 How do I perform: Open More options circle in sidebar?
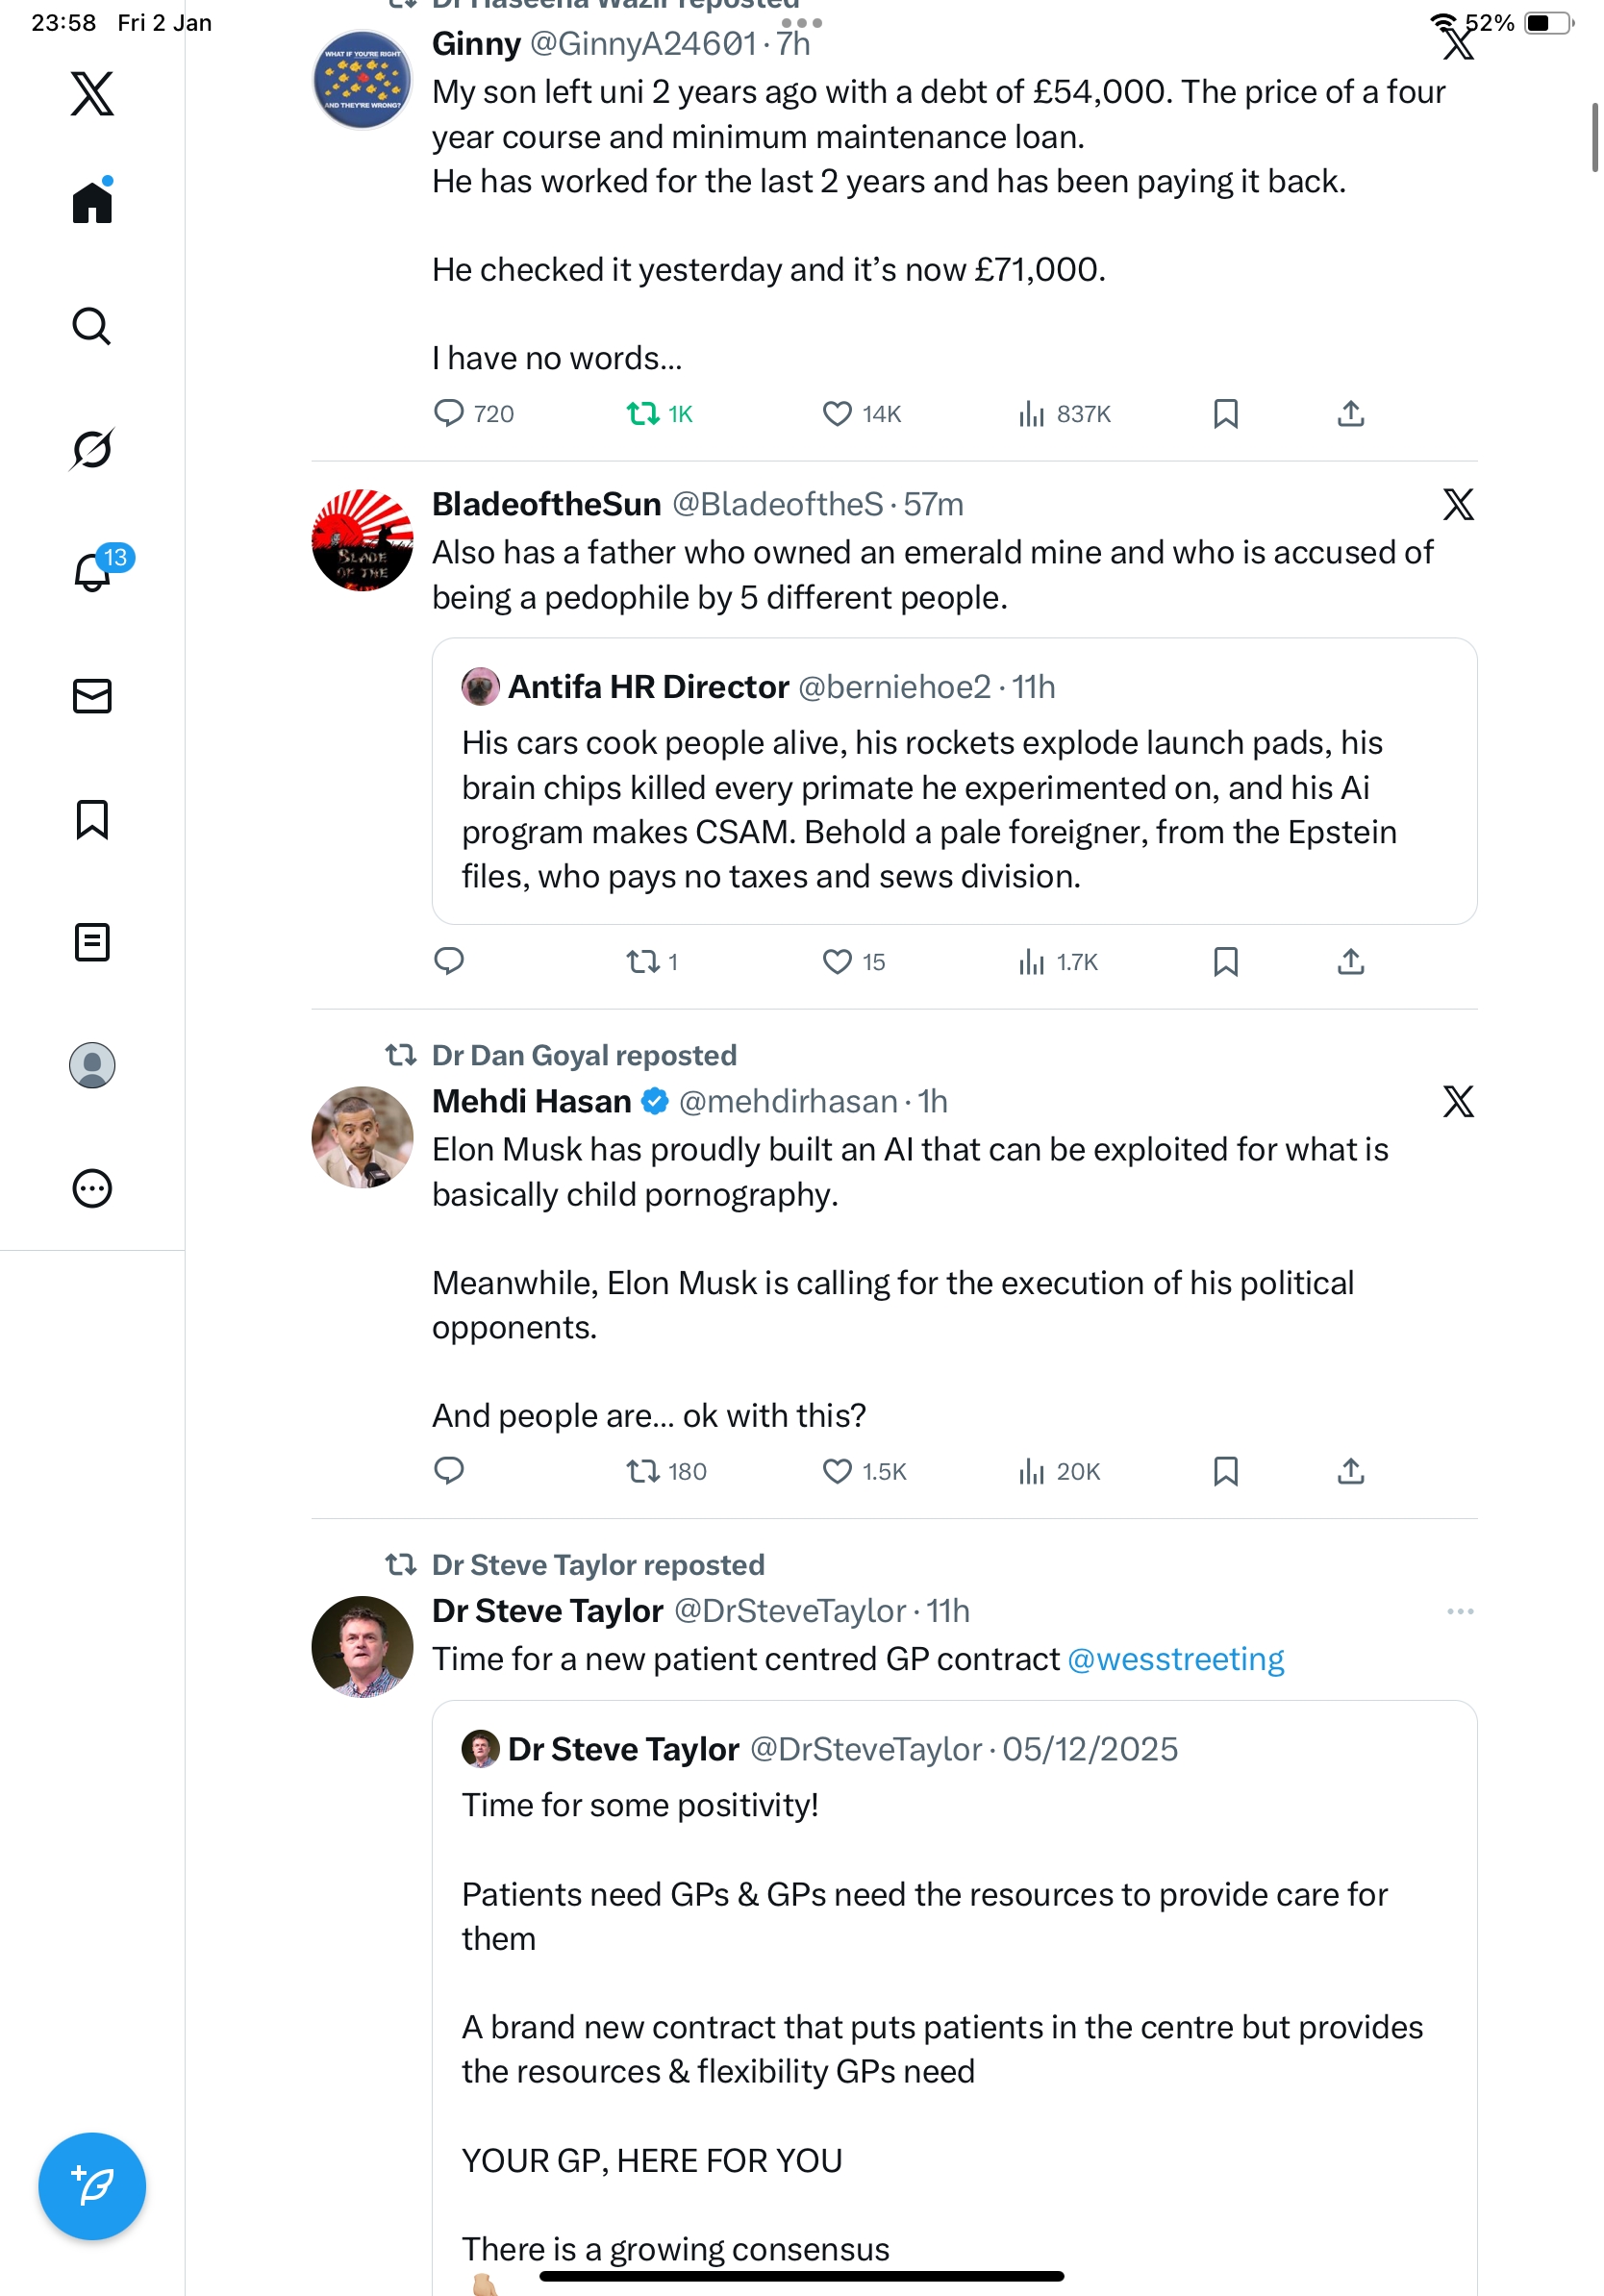[92, 1188]
